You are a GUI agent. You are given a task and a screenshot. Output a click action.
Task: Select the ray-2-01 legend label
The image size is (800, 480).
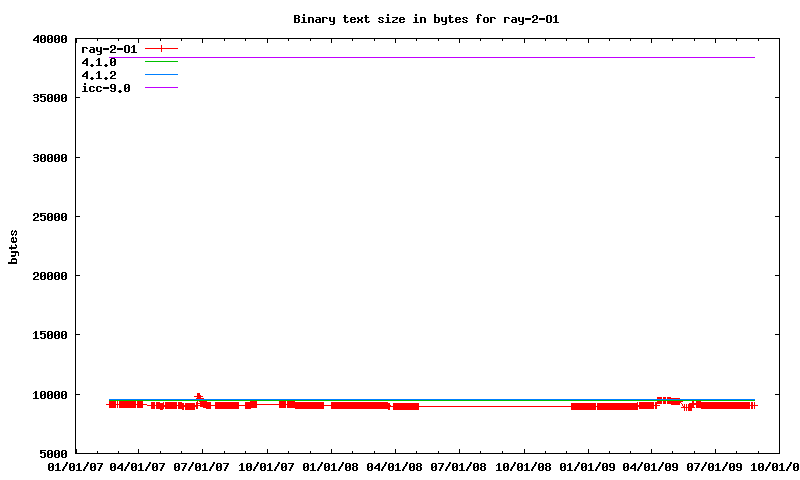pyautogui.click(x=108, y=48)
